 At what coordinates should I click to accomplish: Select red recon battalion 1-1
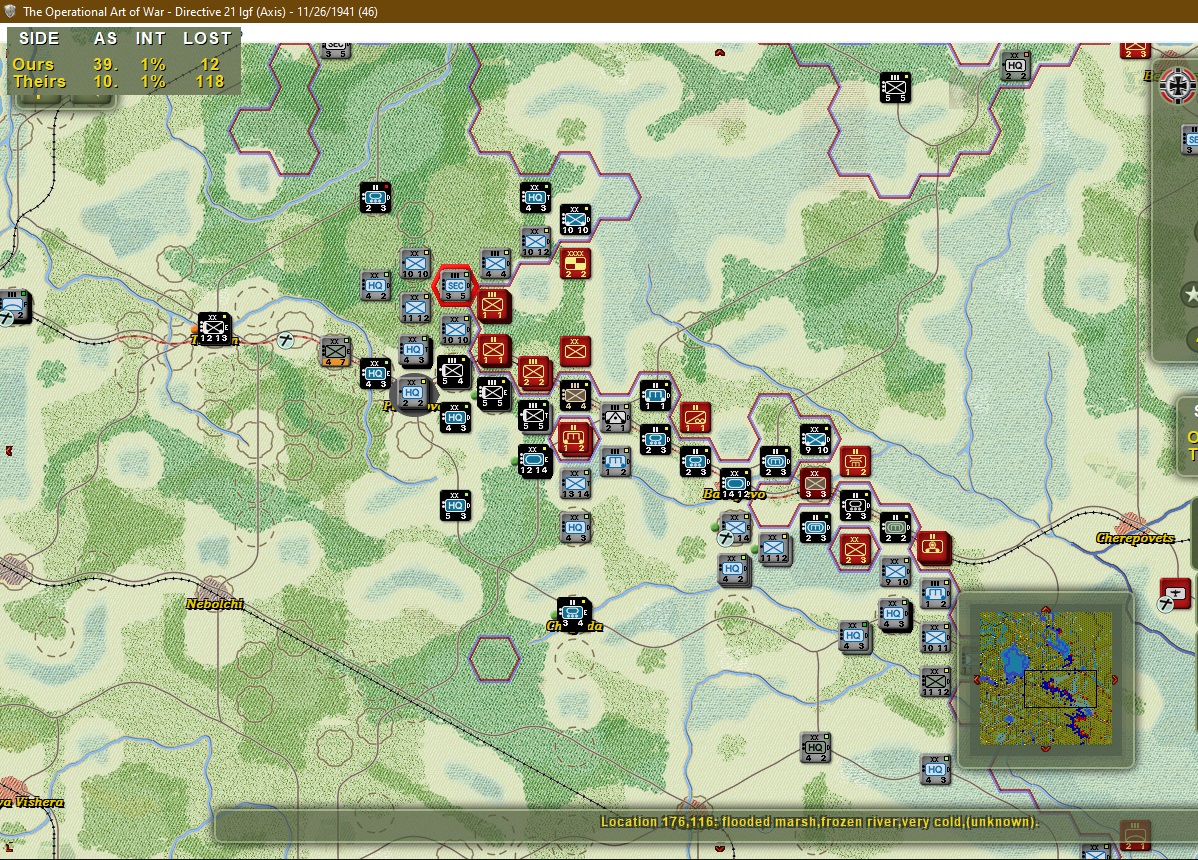[x=695, y=418]
